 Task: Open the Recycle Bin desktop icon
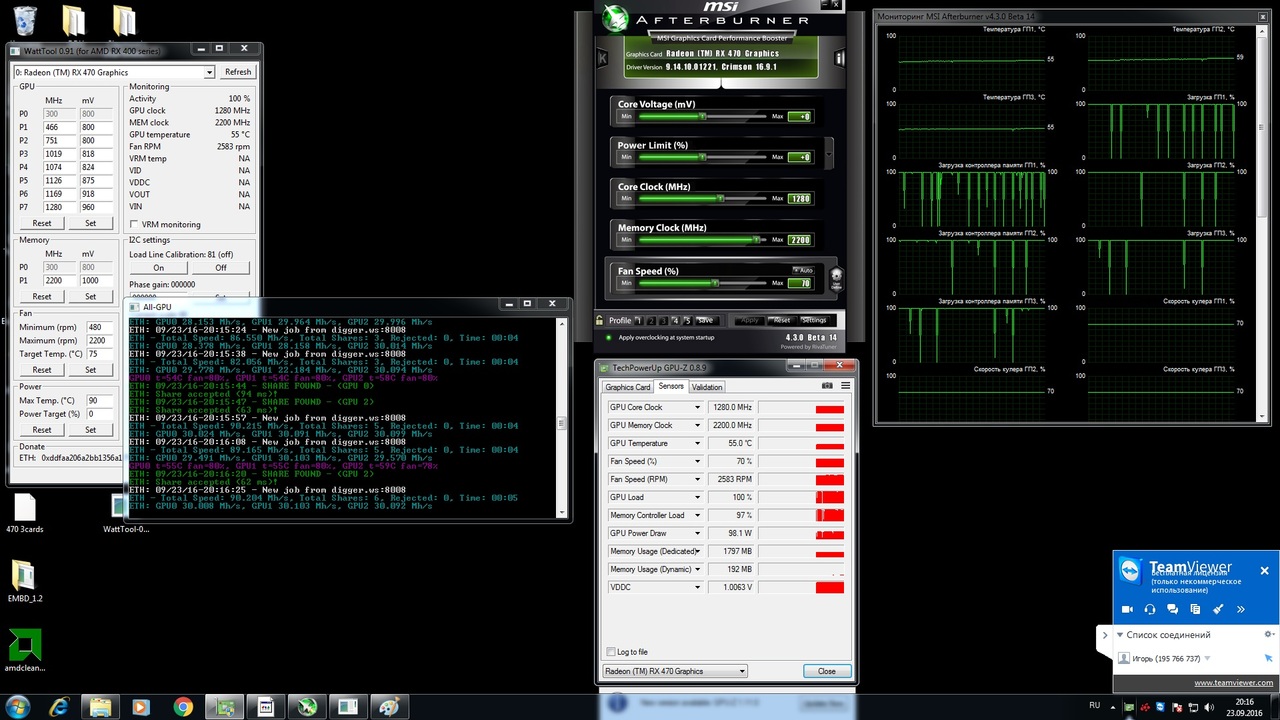(27, 20)
